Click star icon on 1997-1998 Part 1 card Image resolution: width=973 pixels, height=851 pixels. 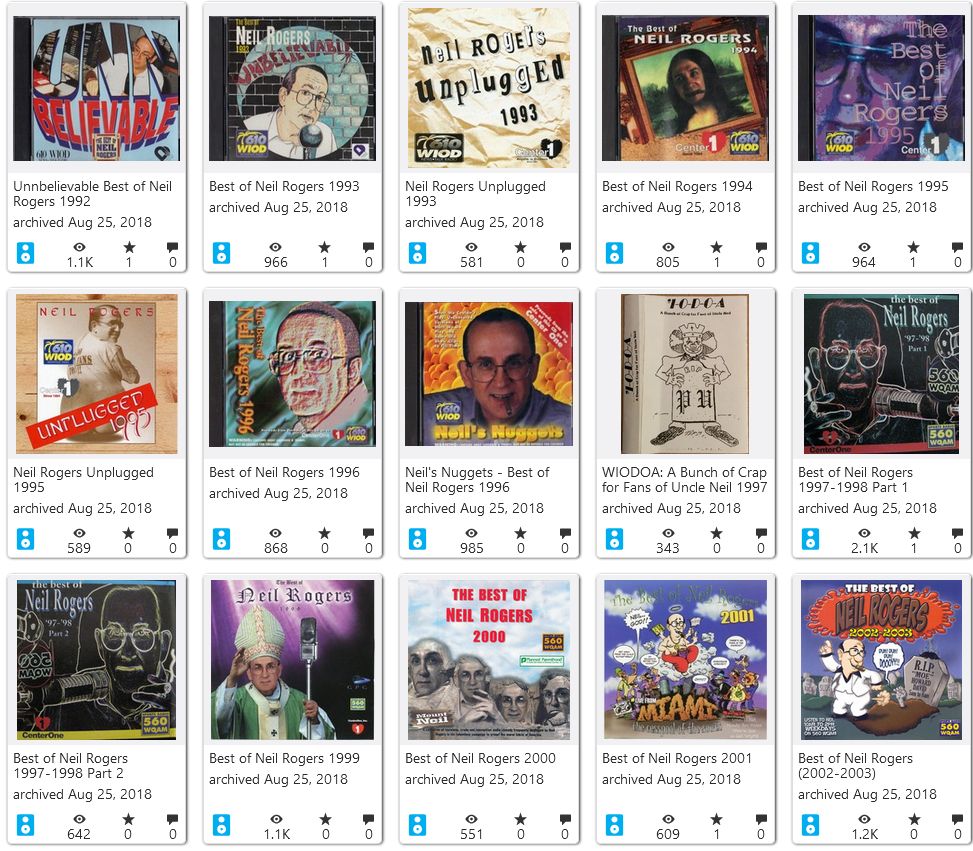[914, 533]
